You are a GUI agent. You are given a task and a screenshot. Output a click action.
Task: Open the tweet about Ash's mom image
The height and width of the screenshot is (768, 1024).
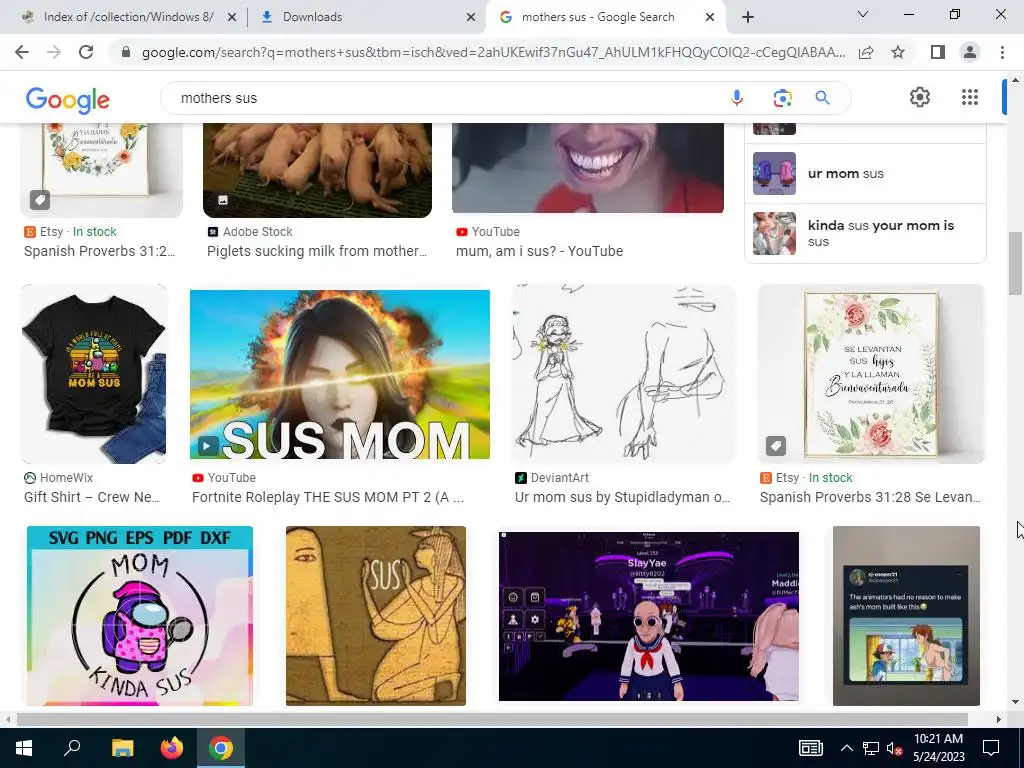(x=906, y=616)
